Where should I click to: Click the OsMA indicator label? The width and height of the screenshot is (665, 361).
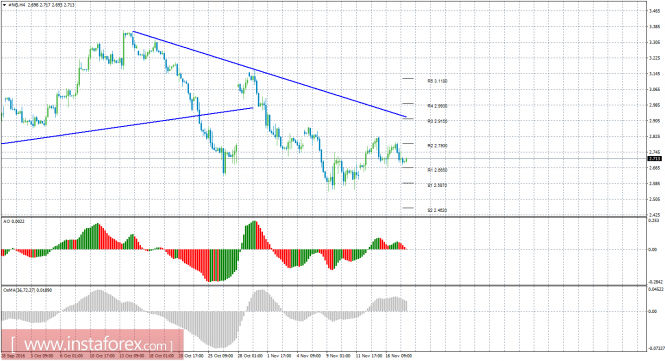(28, 290)
